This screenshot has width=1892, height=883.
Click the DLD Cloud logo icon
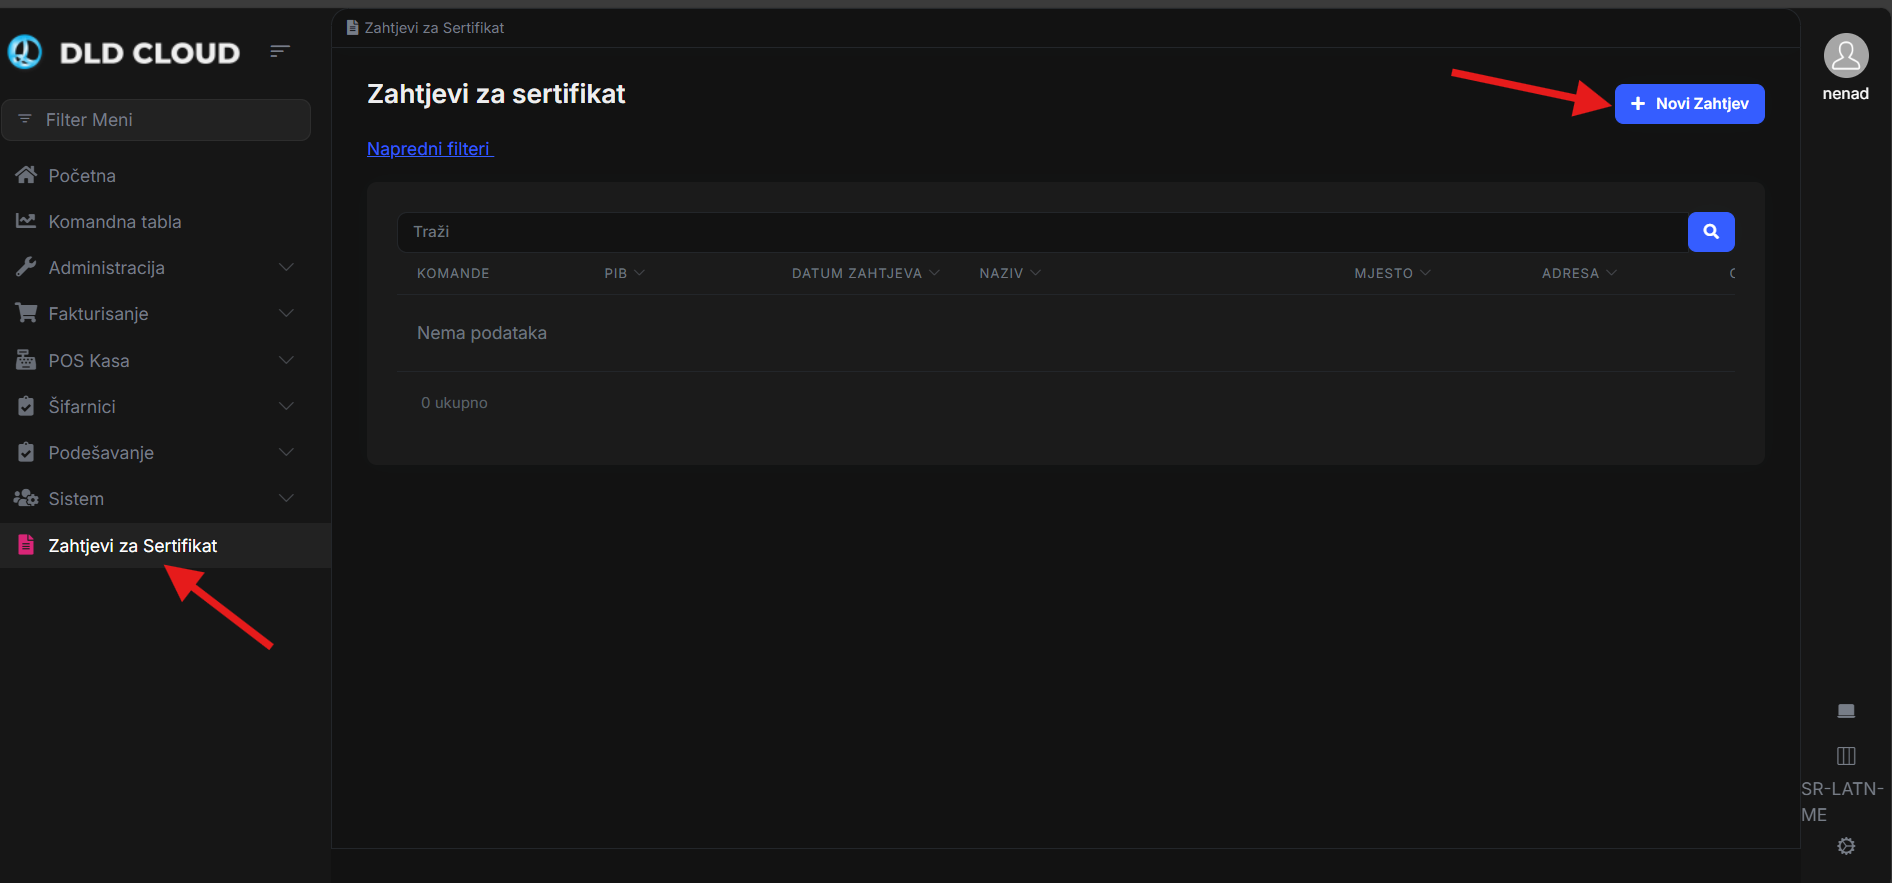point(25,52)
